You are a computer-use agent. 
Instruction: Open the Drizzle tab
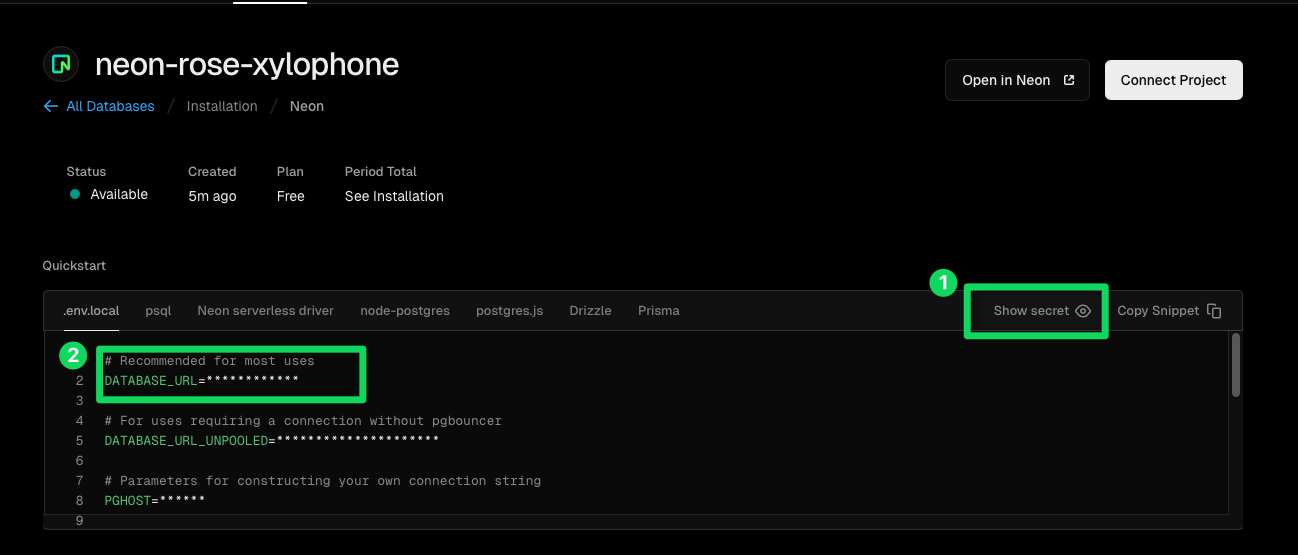590,311
